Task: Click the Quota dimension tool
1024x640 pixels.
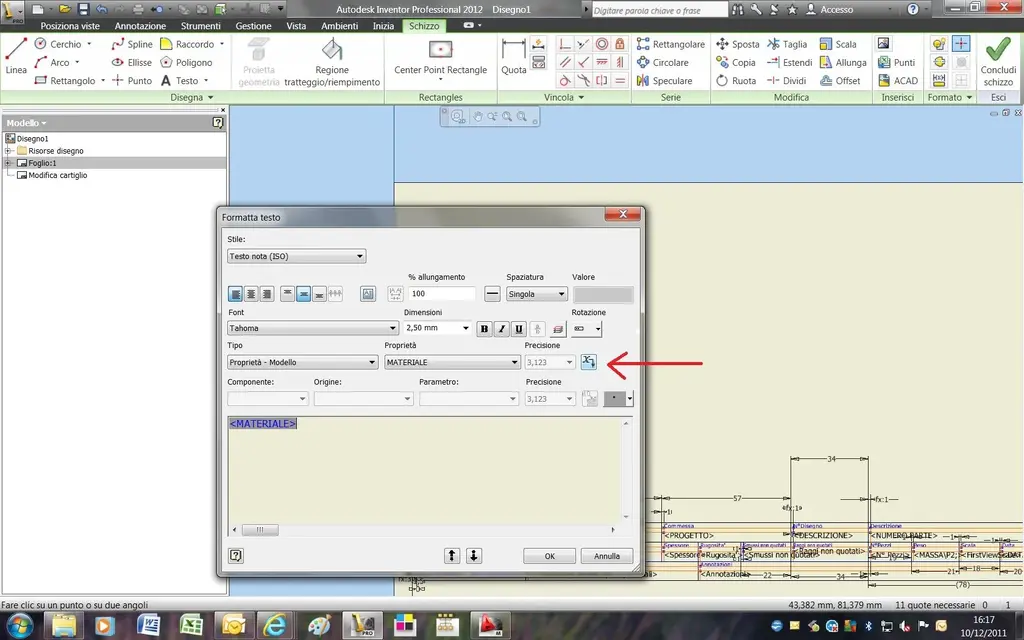Action: [513, 56]
